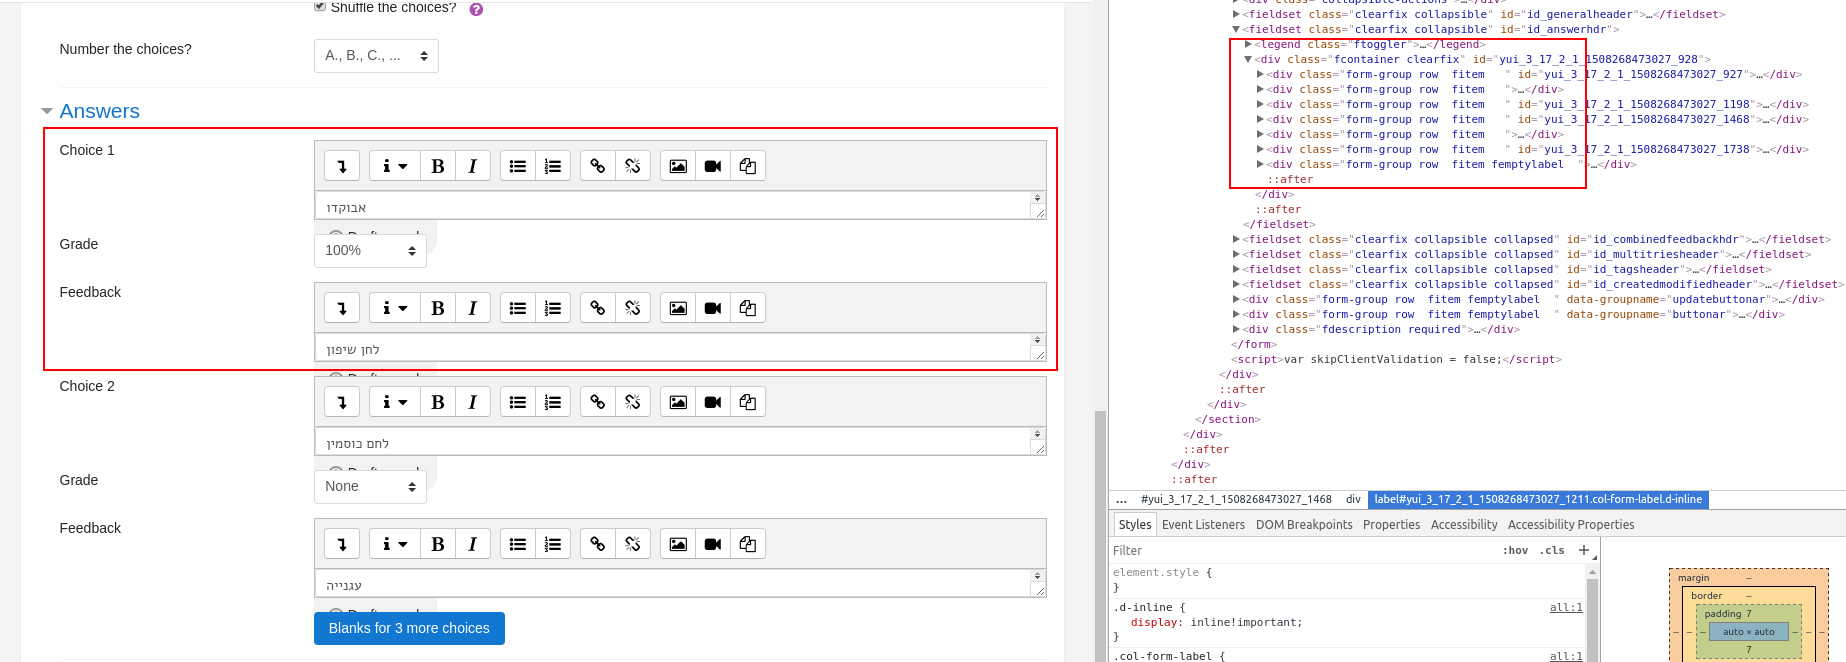The height and width of the screenshot is (662, 1846).
Task: Insert image in Choice 1 editor
Action: (677, 166)
